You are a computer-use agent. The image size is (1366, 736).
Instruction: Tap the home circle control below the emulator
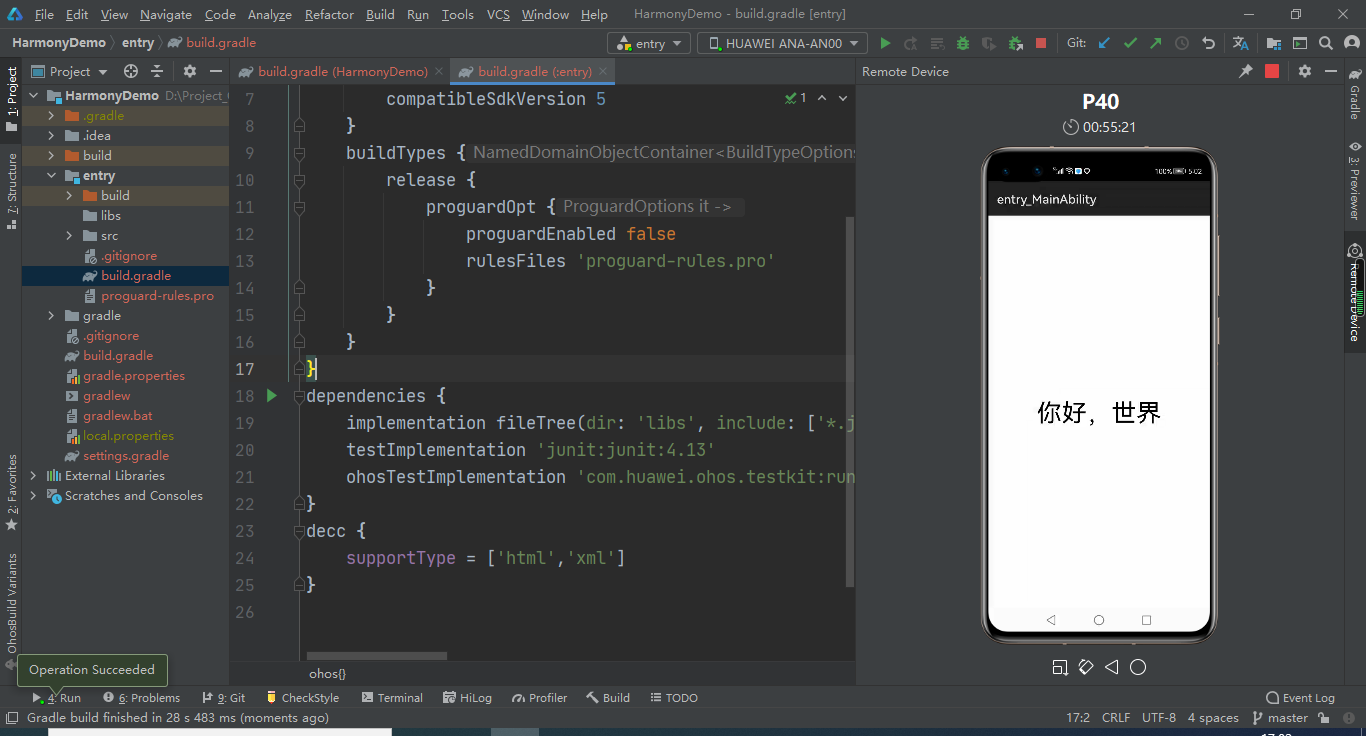pos(1138,667)
